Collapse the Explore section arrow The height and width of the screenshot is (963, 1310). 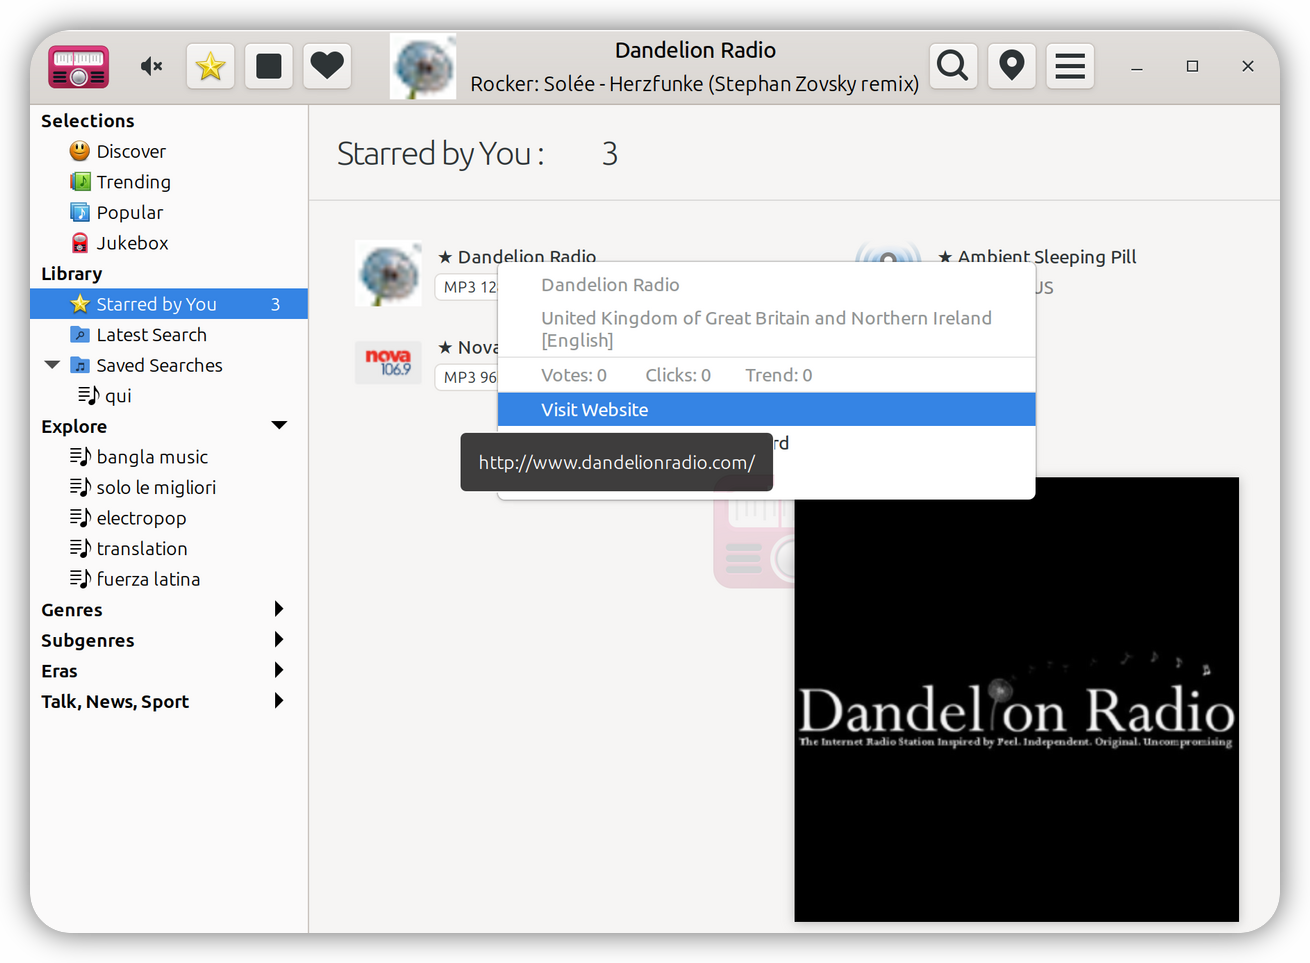point(279,426)
